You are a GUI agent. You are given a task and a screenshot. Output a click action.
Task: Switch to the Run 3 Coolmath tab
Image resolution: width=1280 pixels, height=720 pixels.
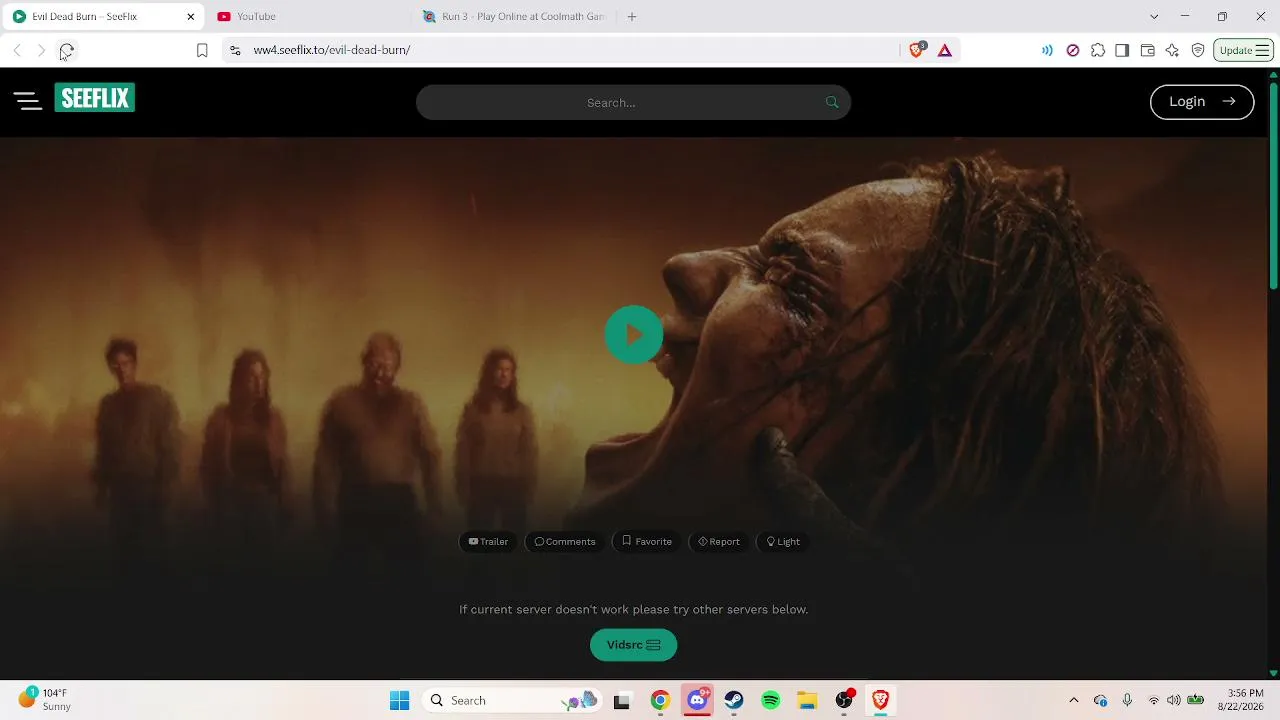[514, 16]
